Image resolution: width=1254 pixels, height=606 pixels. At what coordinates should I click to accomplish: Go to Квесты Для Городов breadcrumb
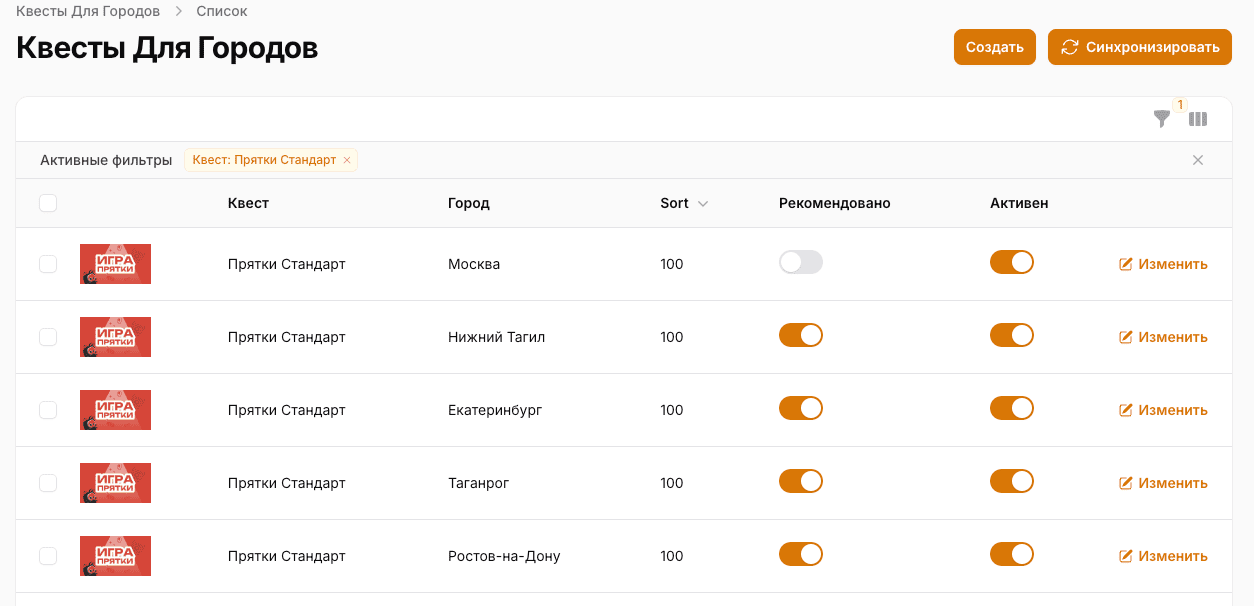(88, 11)
